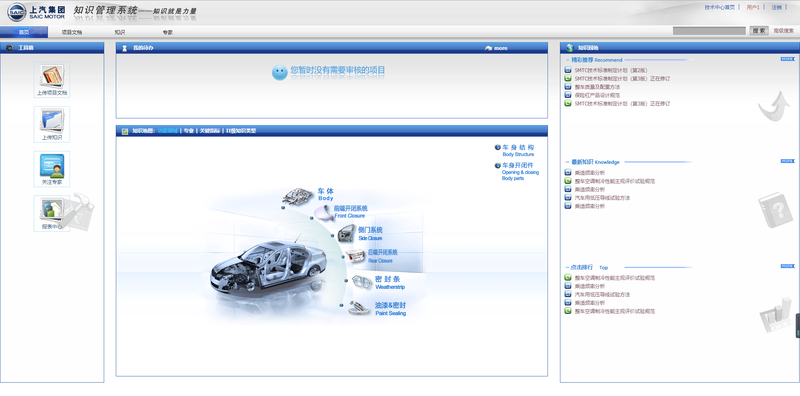Click the car body frame image
800x396 pixels.
[268, 266]
